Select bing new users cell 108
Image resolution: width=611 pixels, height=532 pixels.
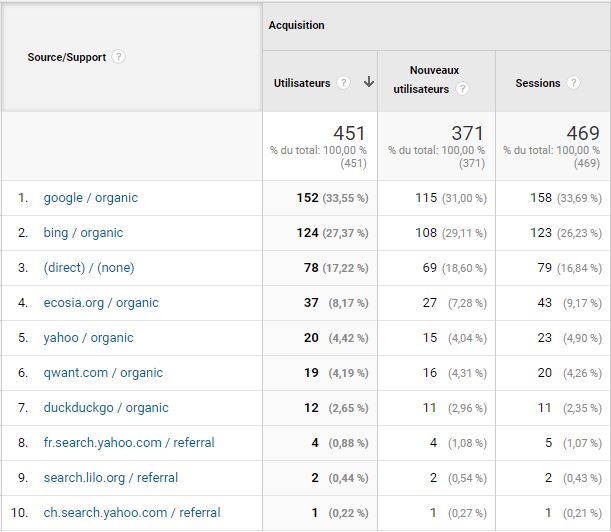(426, 233)
